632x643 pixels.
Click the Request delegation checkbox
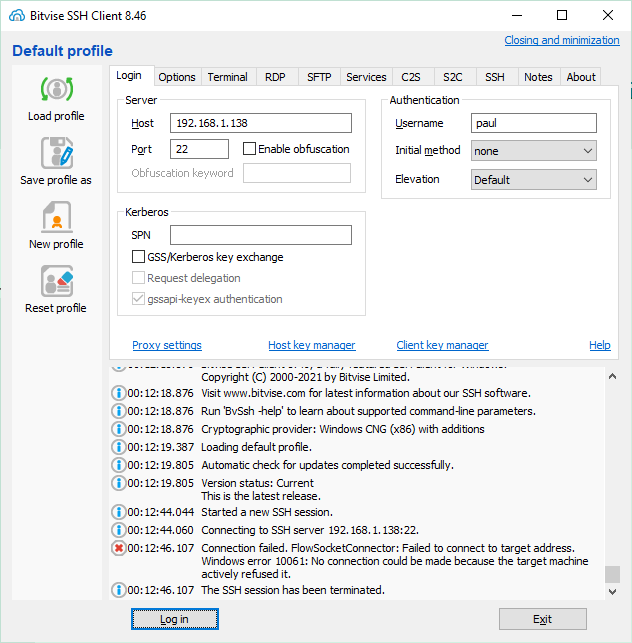(138, 278)
